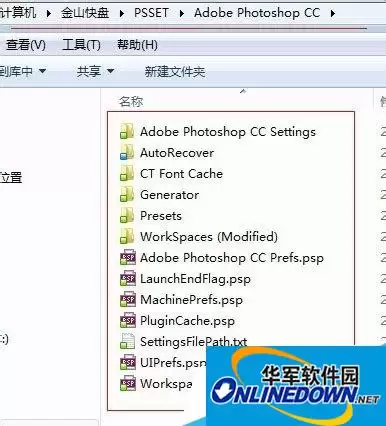Open the 查看(V) menu
Screen dimensions: 386x426
point(26,45)
